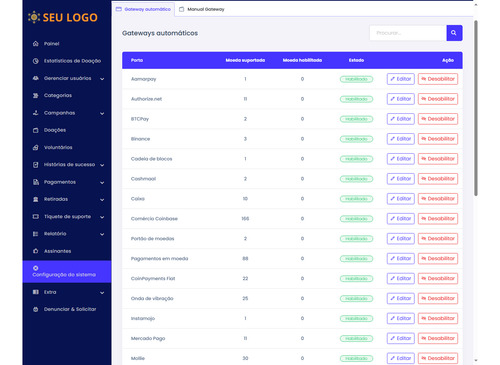Disable the CoinPayments Fiat gateway
This screenshot has height=365, width=500.
[x=438, y=278]
